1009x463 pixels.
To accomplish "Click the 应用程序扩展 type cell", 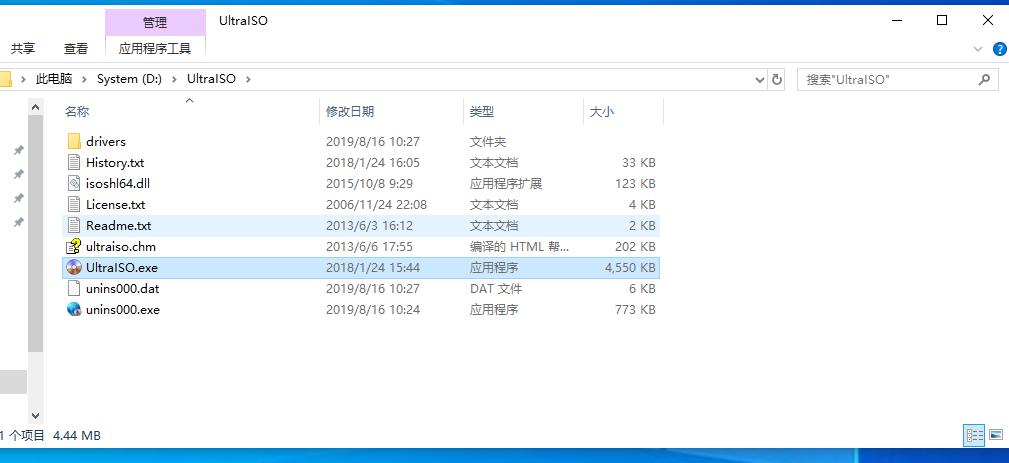I will point(505,183).
